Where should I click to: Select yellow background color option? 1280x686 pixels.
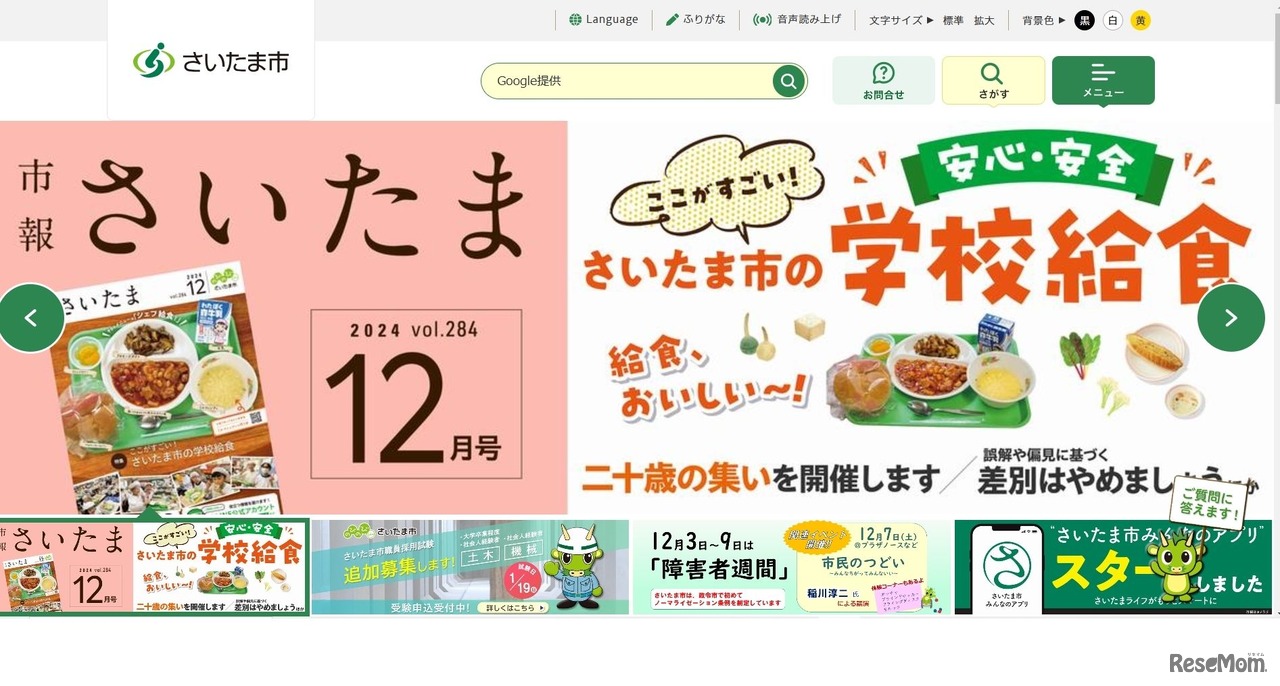coord(1141,20)
